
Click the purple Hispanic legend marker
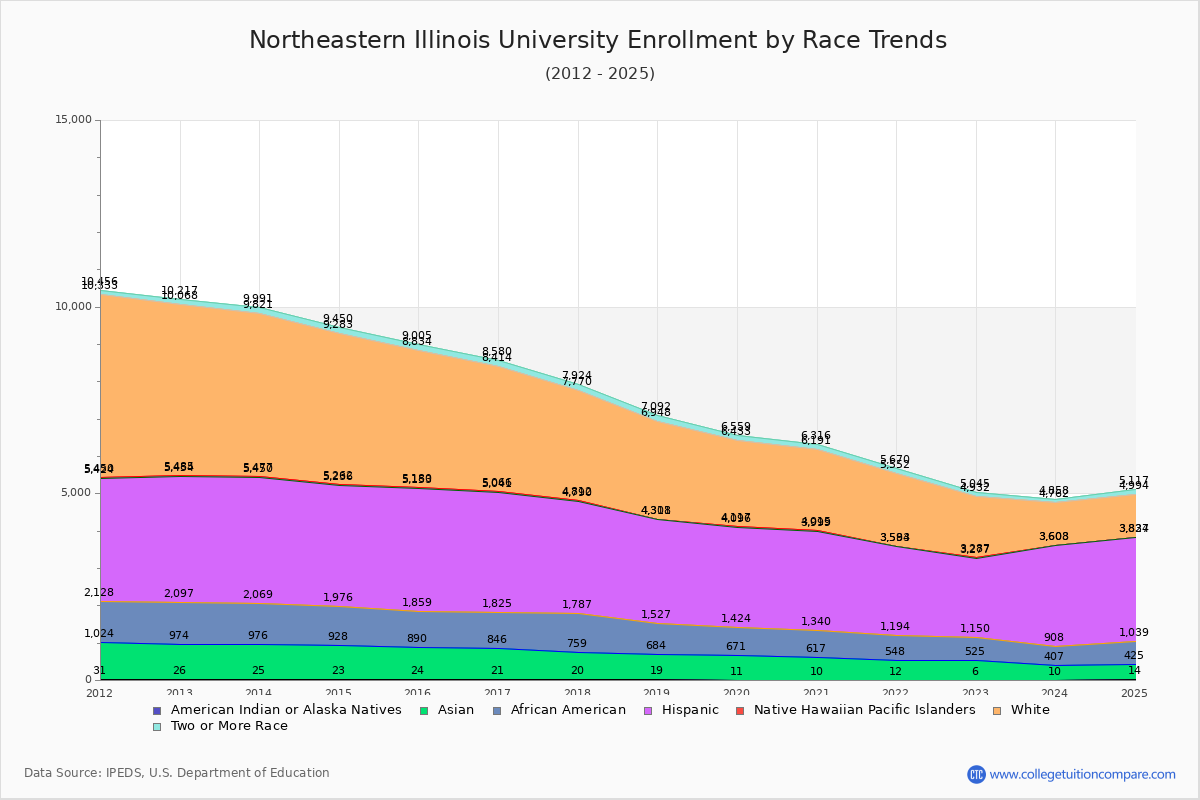click(647, 711)
